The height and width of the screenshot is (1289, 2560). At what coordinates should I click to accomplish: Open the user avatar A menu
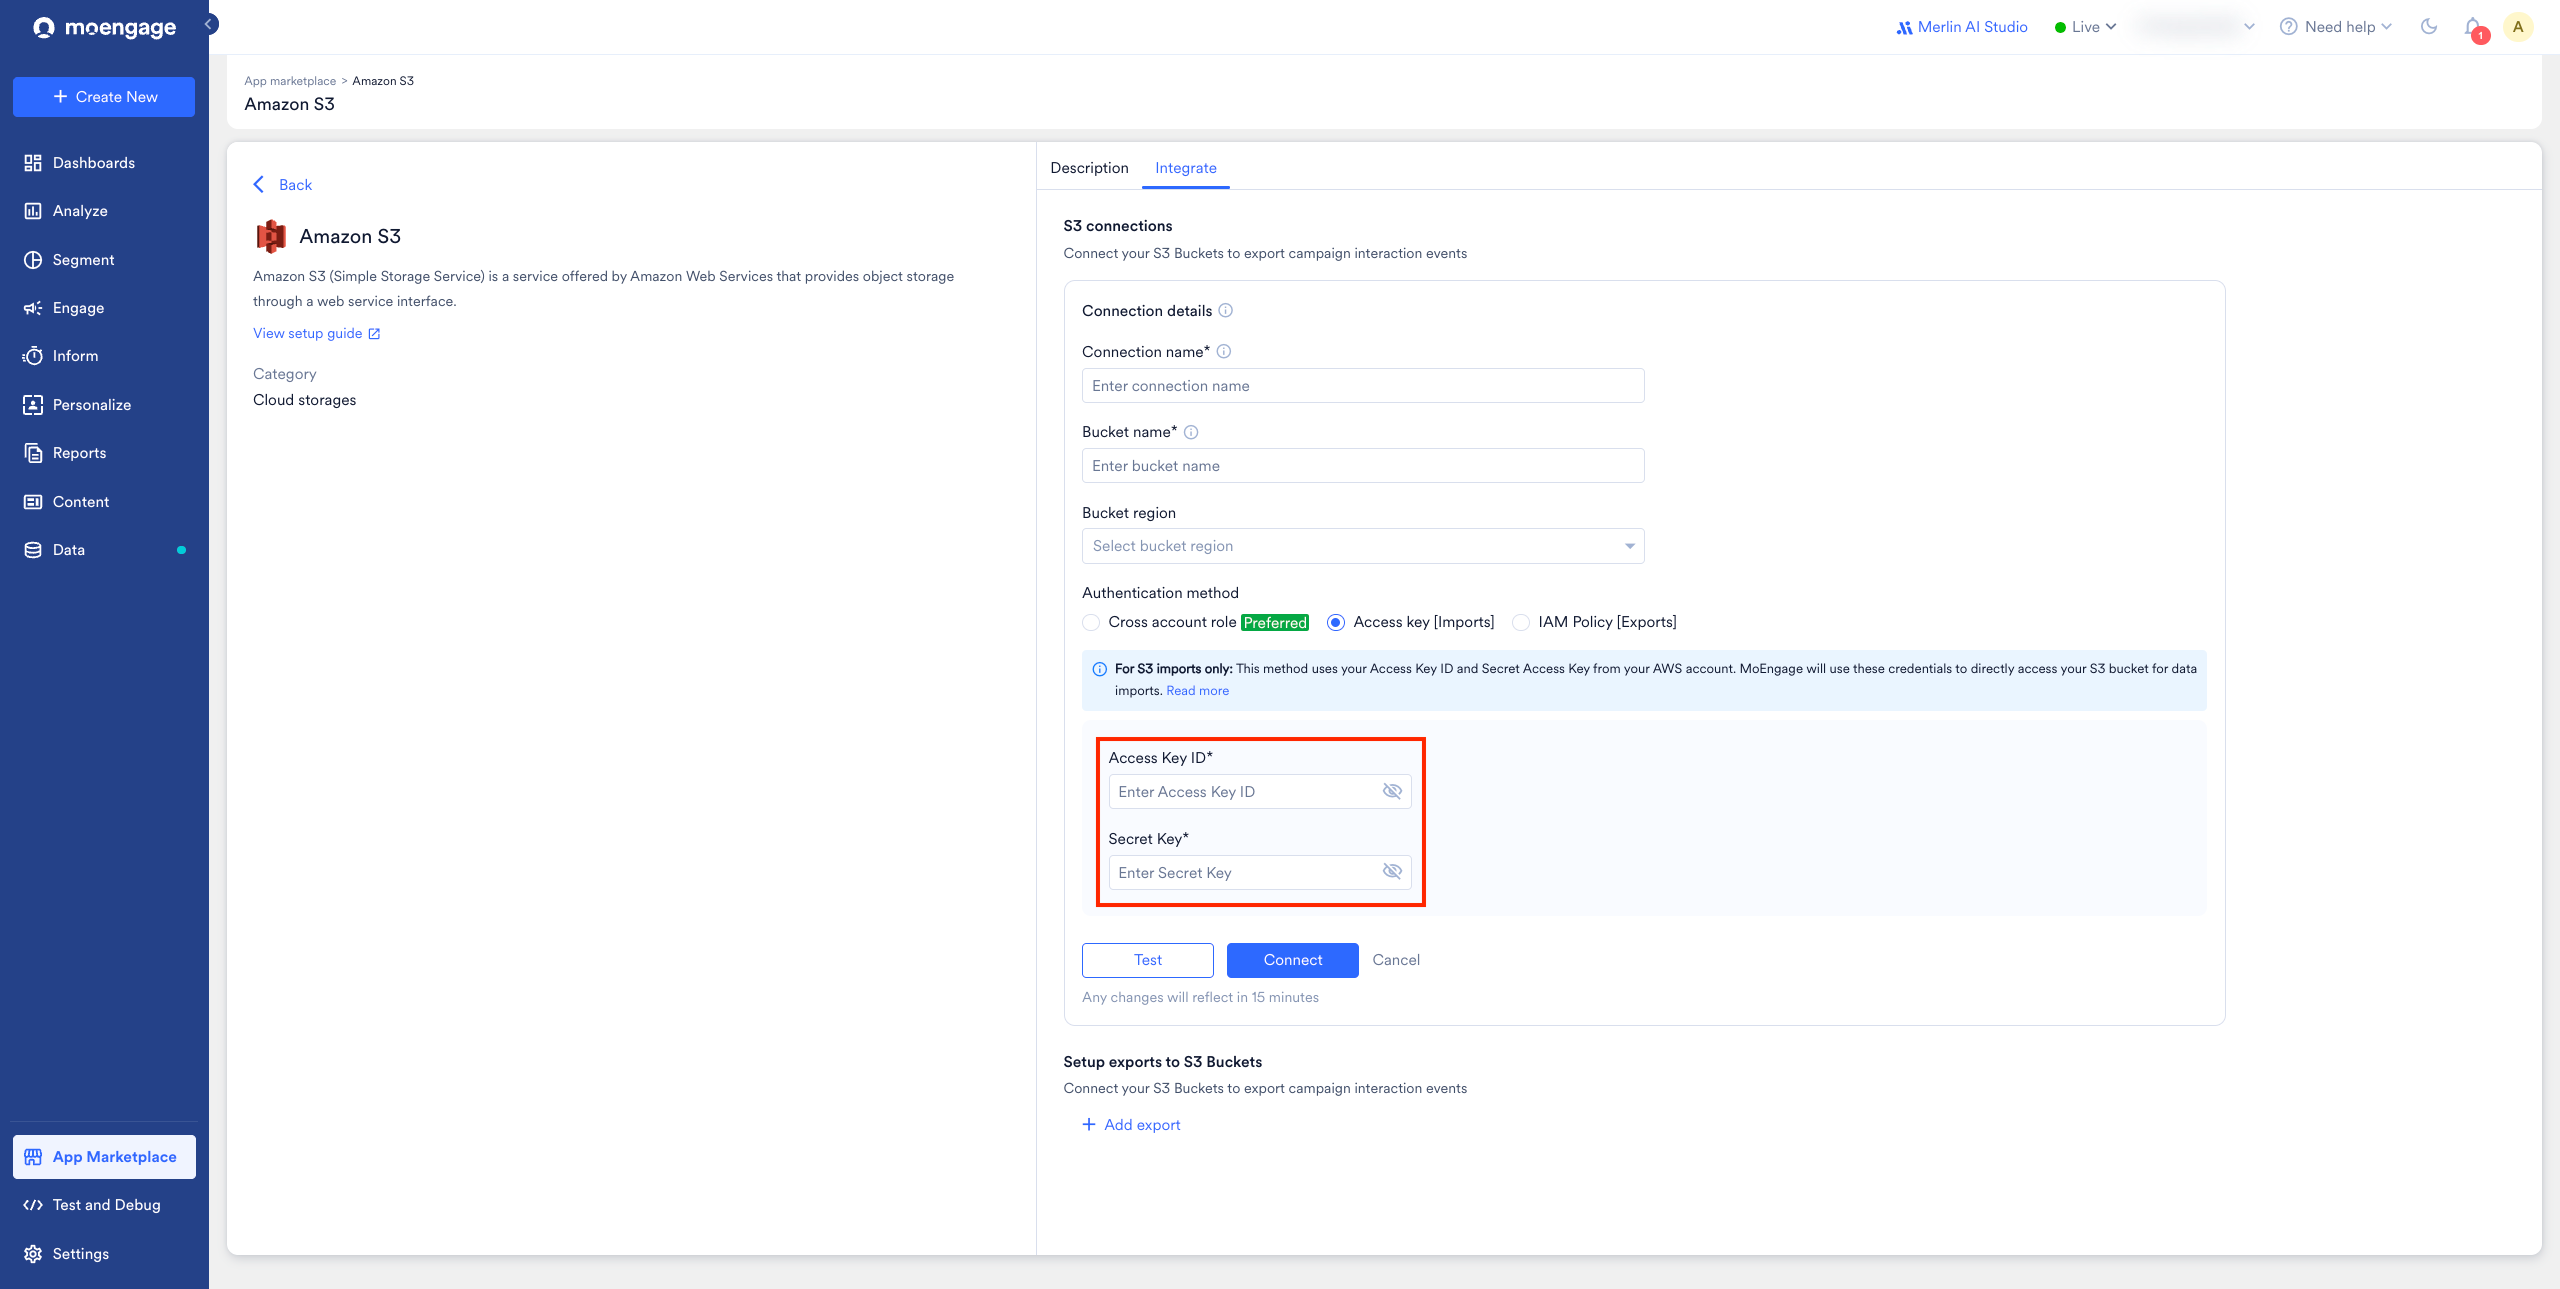click(x=2518, y=27)
